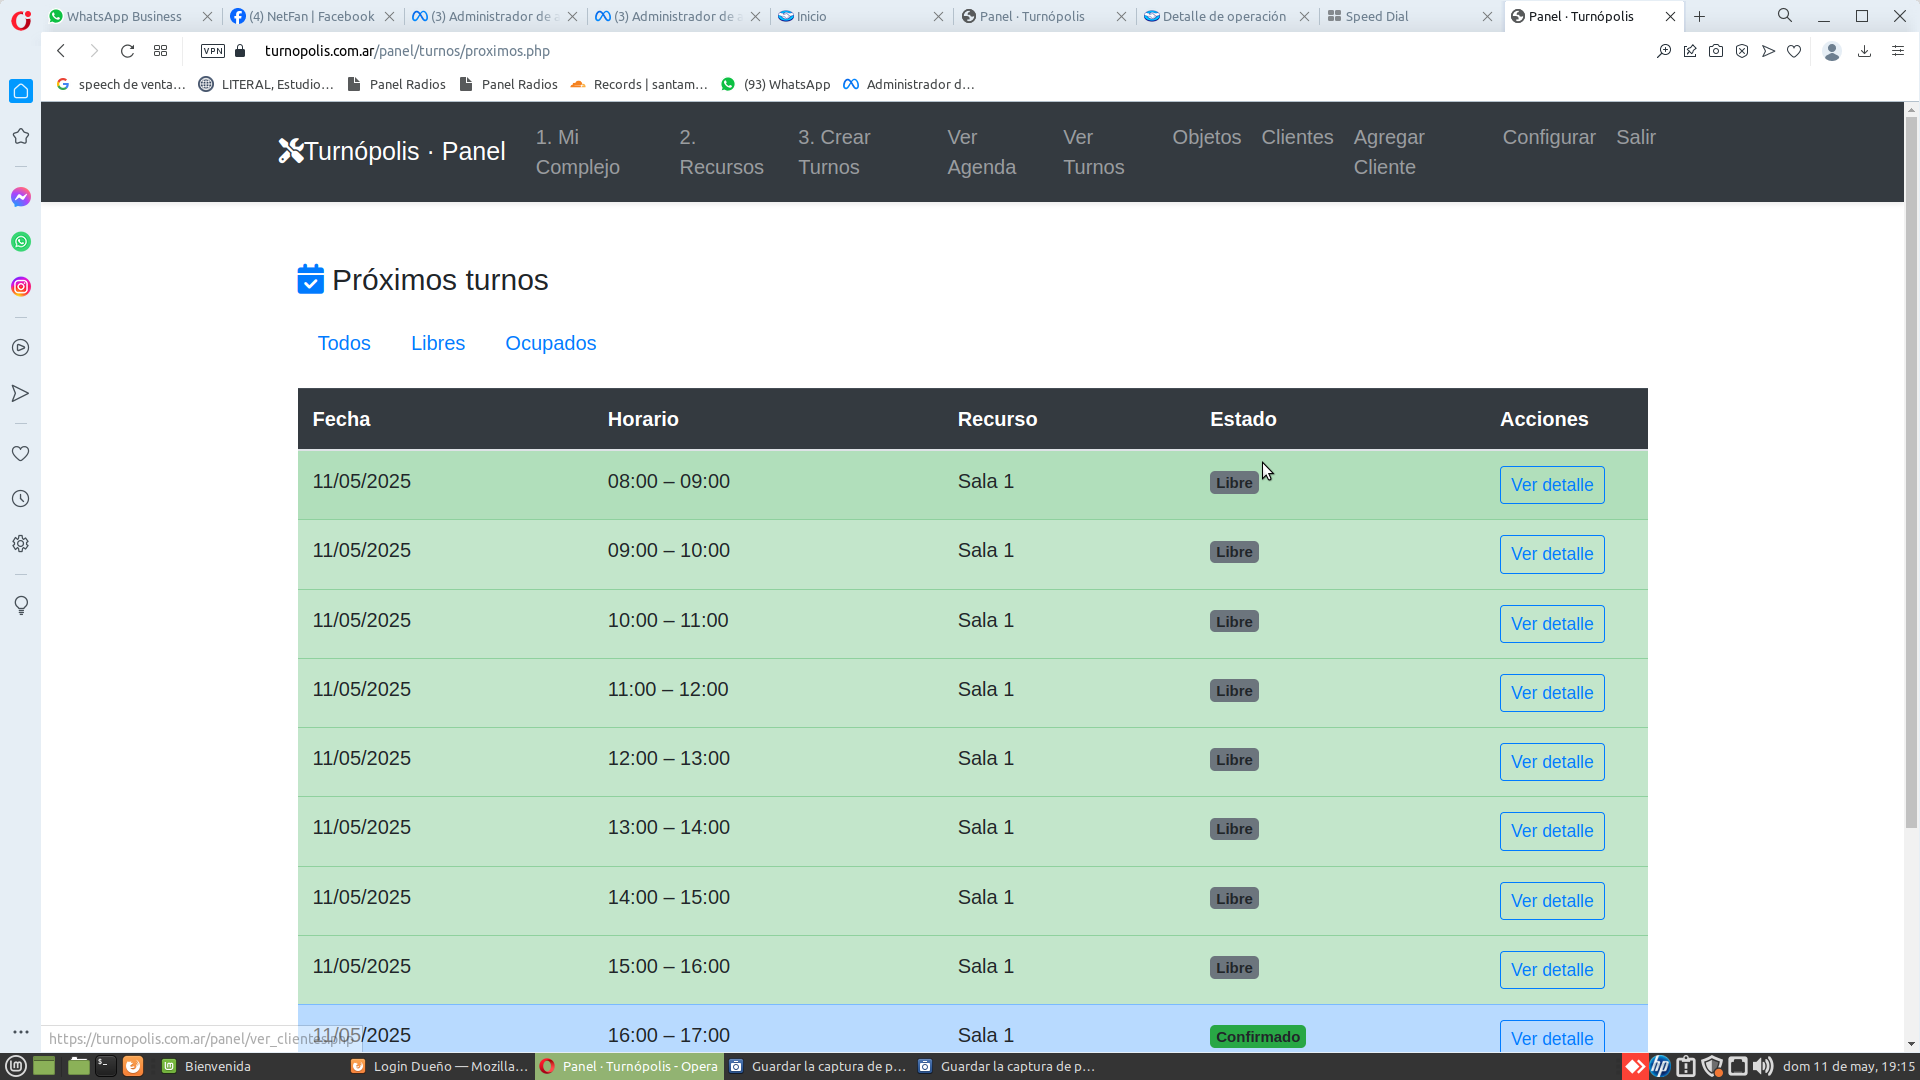
Task: Open sidebar settings gear
Action: pos(21,544)
